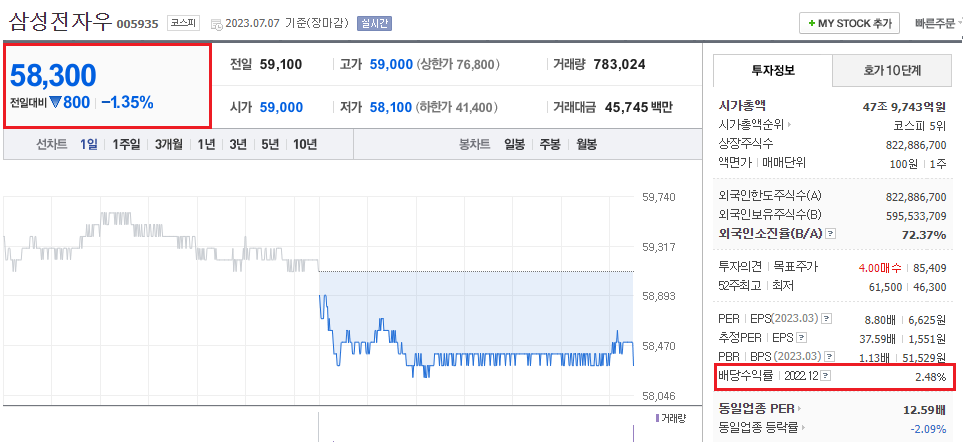Screen dimensions: 963x442
Task: Expand the 동일업종 등락률 arrow
Action: 803,427
